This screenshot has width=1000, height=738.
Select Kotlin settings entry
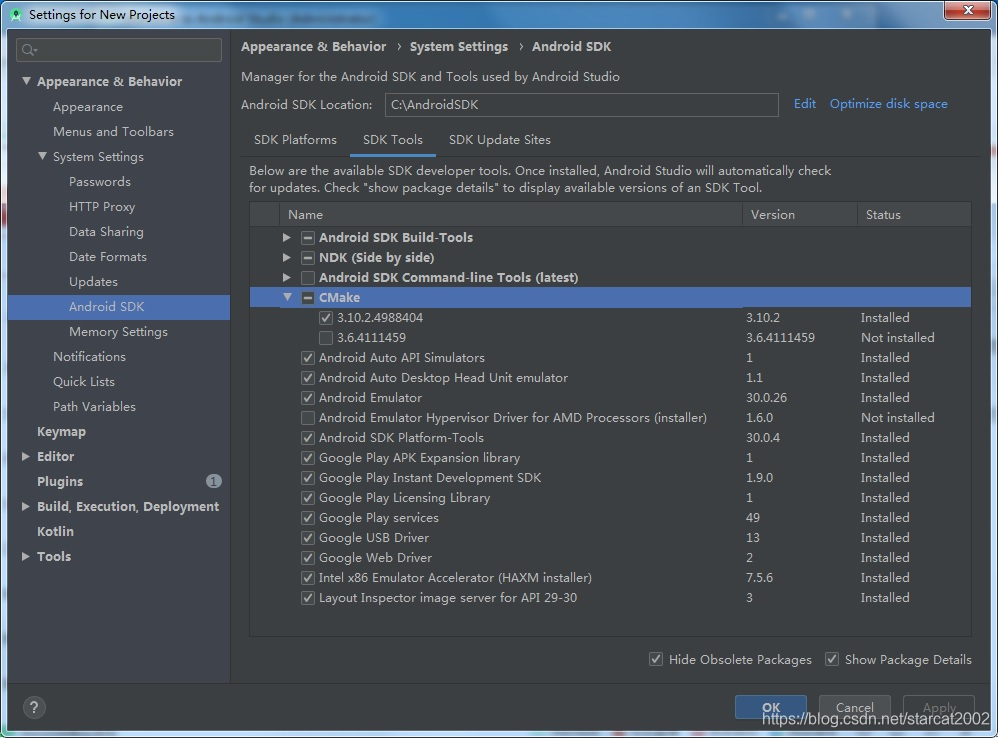55,531
